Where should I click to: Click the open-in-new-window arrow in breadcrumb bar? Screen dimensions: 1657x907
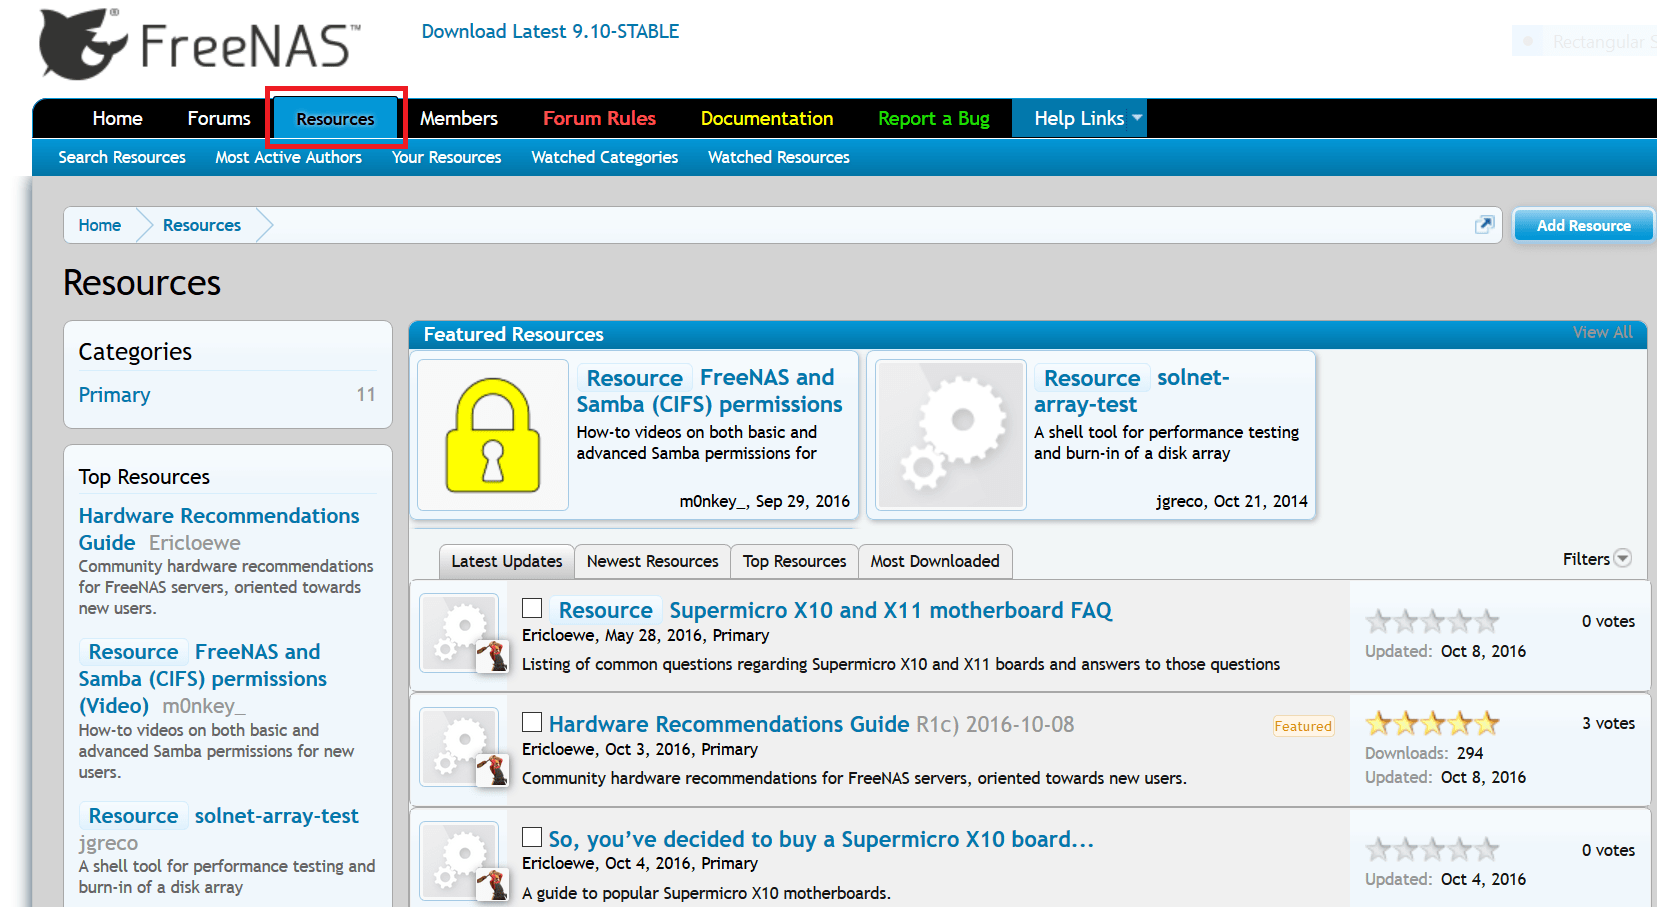point(1484,225)
